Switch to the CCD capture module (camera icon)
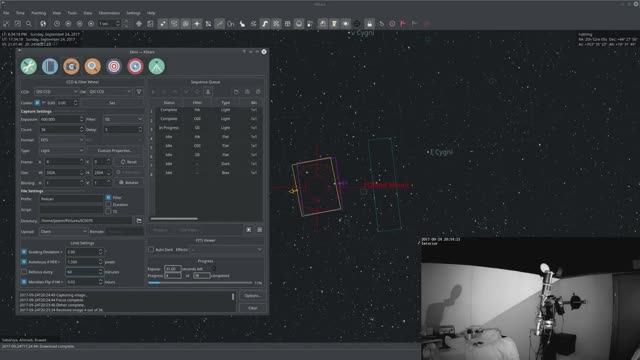Screen dimensions: 640x360 pyautogui.click(x=71, y=66)
